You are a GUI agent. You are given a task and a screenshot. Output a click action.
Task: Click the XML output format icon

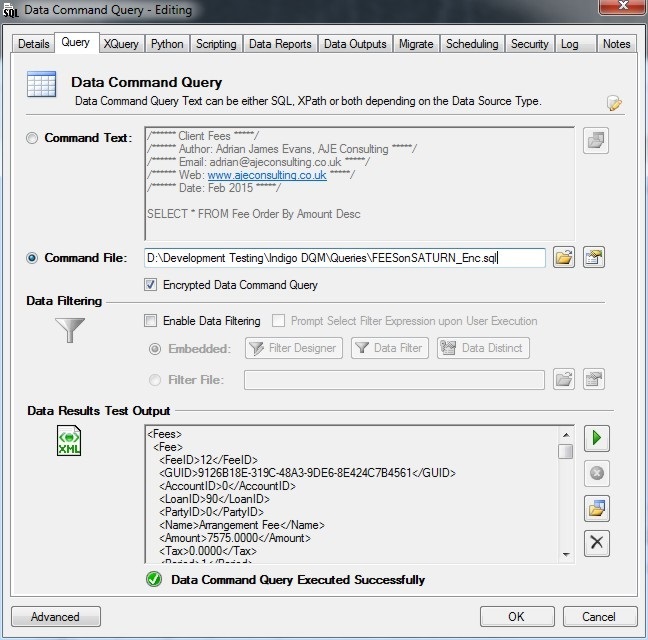(68, 442)
